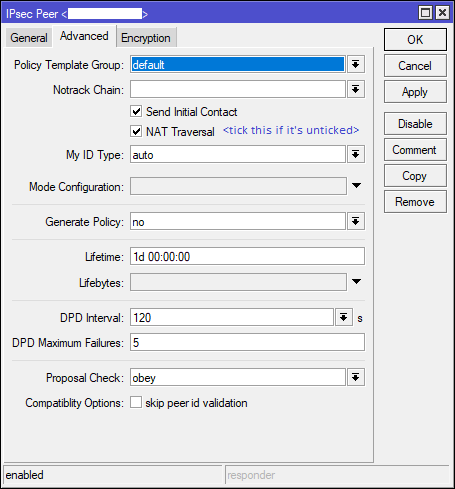Click the OK button
The height and width of the screenshot is (489, 455).
415,40
